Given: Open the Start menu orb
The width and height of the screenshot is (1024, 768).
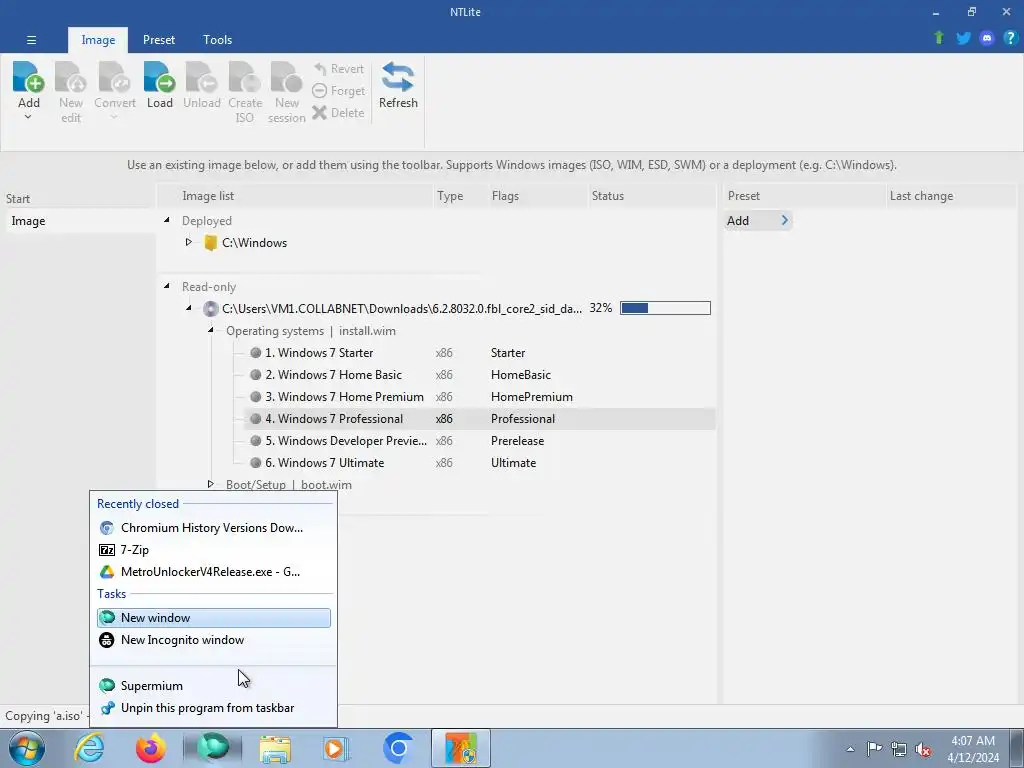Looking at the screenshot, I should tap(27, 748).
